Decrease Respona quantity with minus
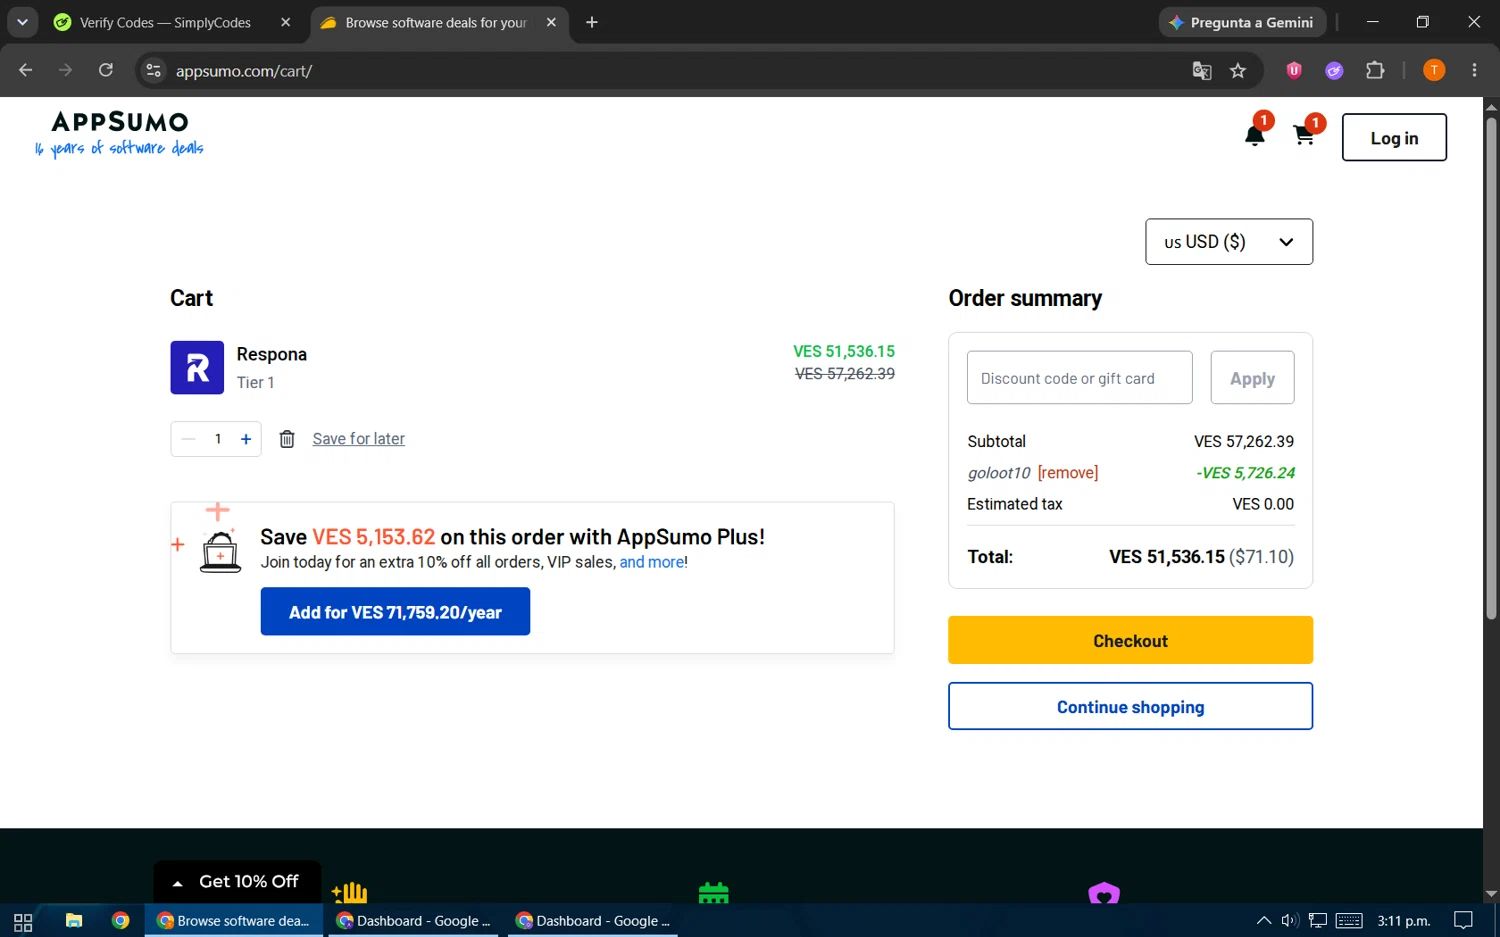 tap(188, 439)
